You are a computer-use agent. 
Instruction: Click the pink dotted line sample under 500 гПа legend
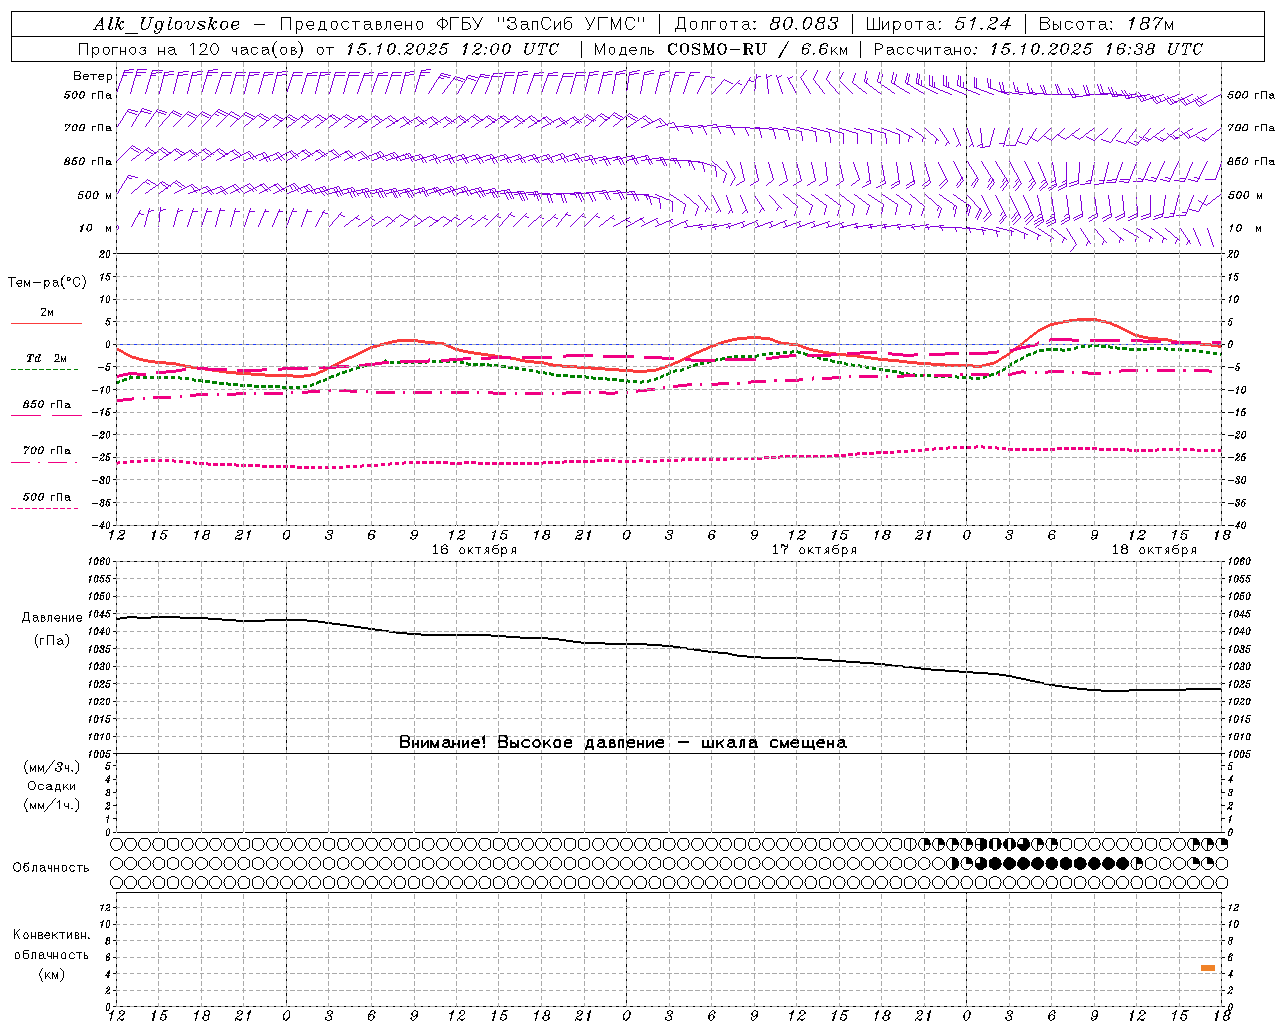(x=44, y=508)
